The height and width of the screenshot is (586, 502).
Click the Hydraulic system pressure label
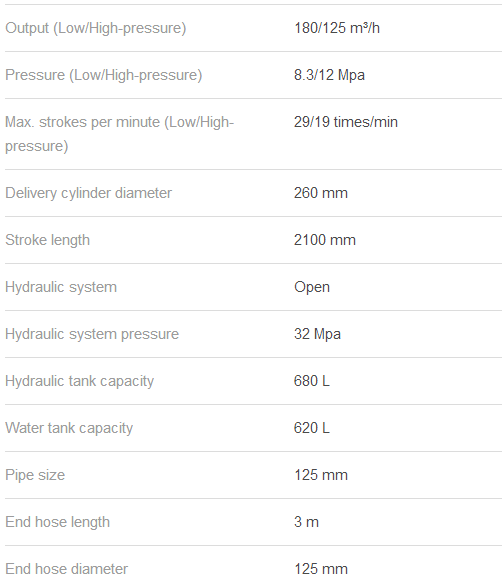[92, 334]
